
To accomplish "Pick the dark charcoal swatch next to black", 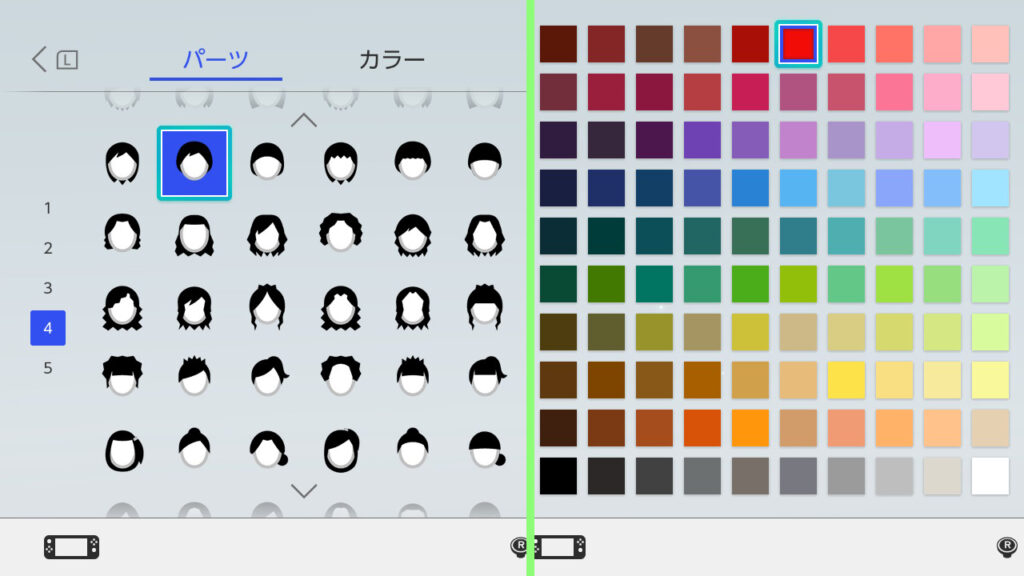I will coord(606,476).
